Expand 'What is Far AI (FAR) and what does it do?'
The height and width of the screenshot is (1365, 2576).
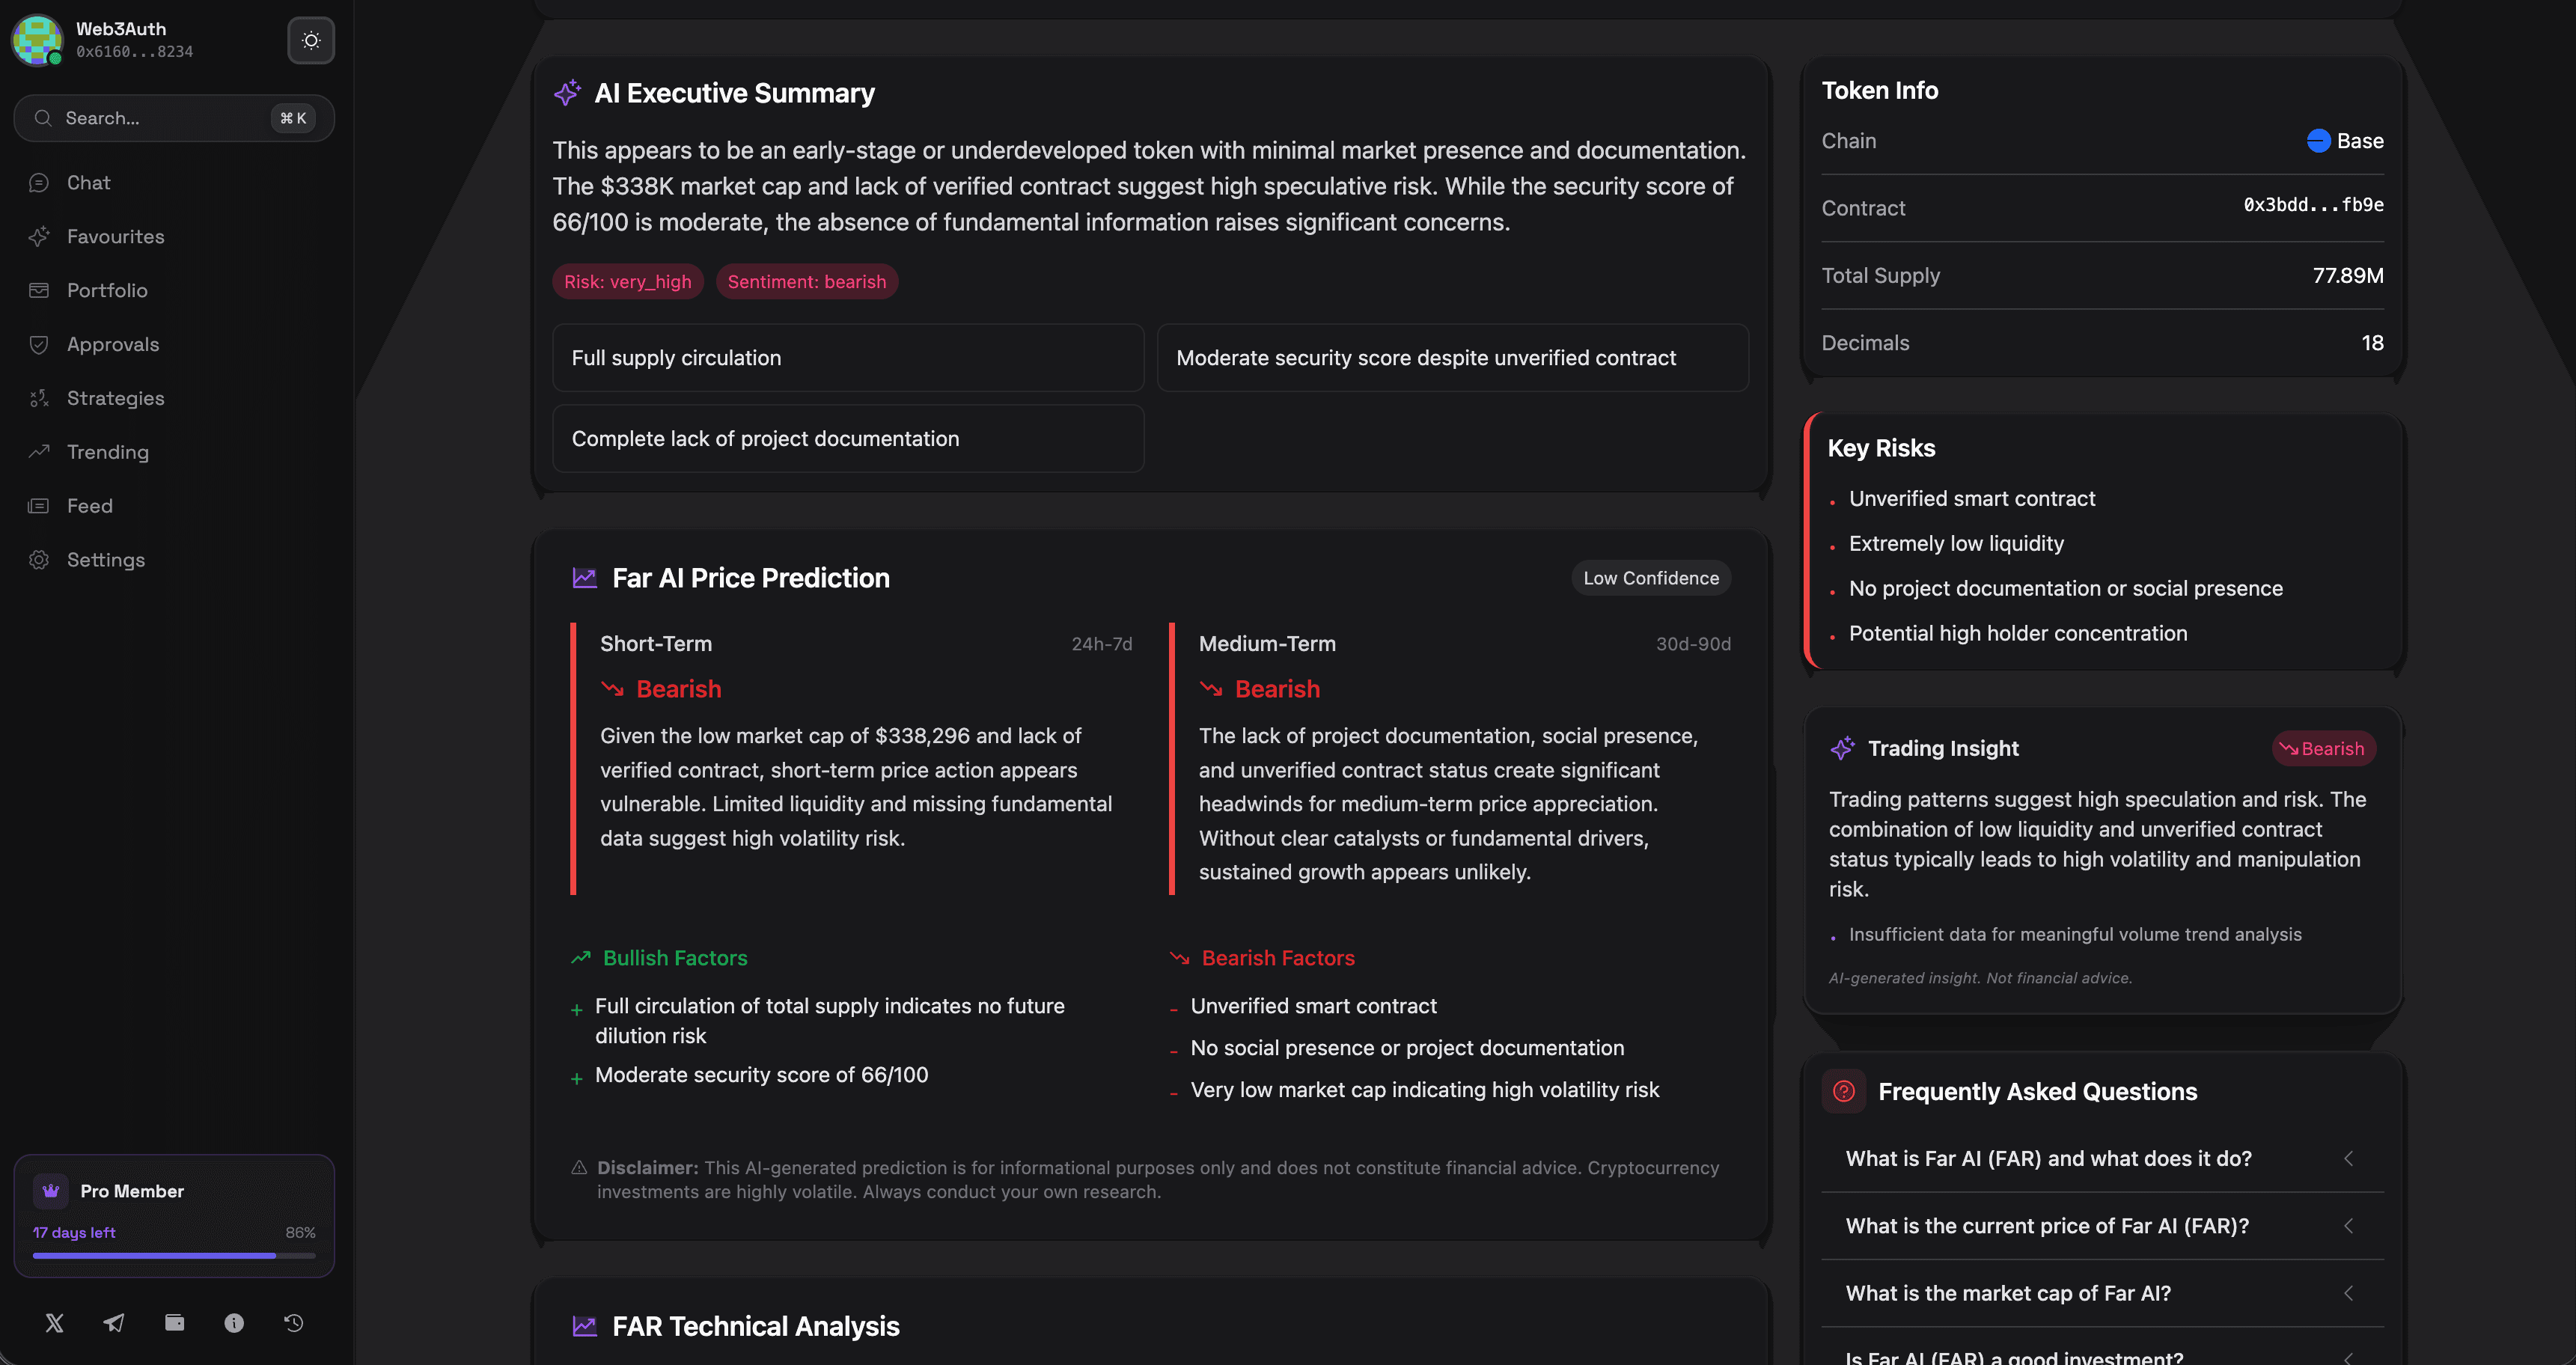(x=2102, y=1160)
